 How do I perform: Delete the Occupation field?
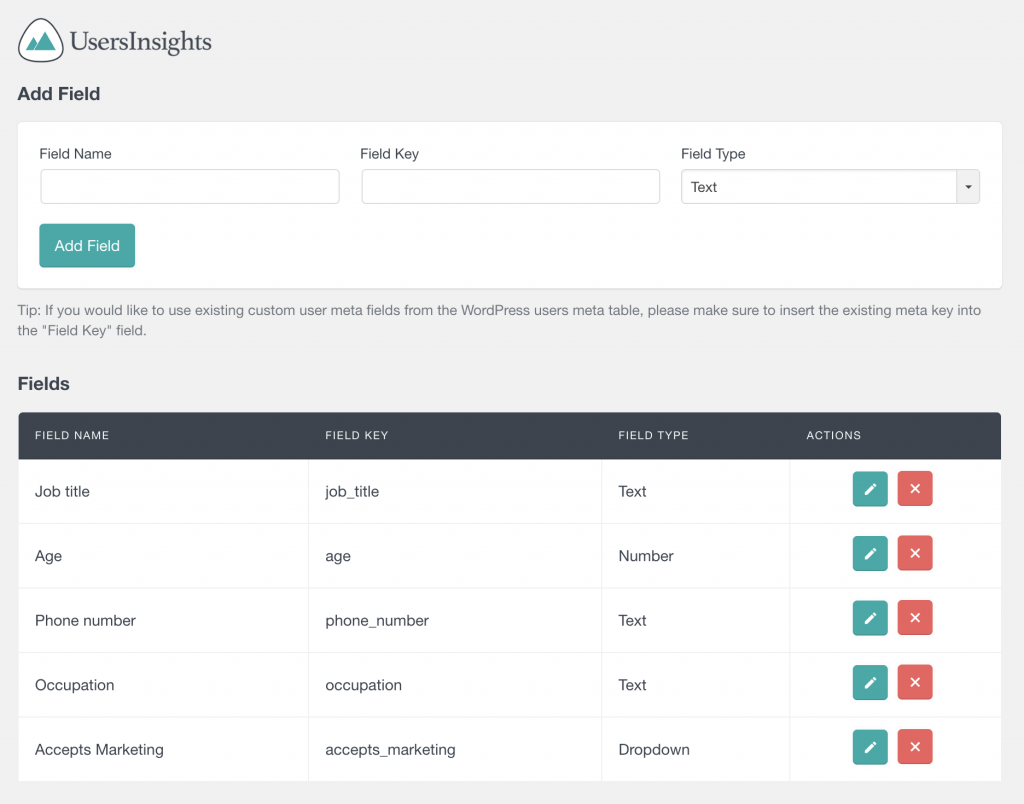tap(914, 682)
